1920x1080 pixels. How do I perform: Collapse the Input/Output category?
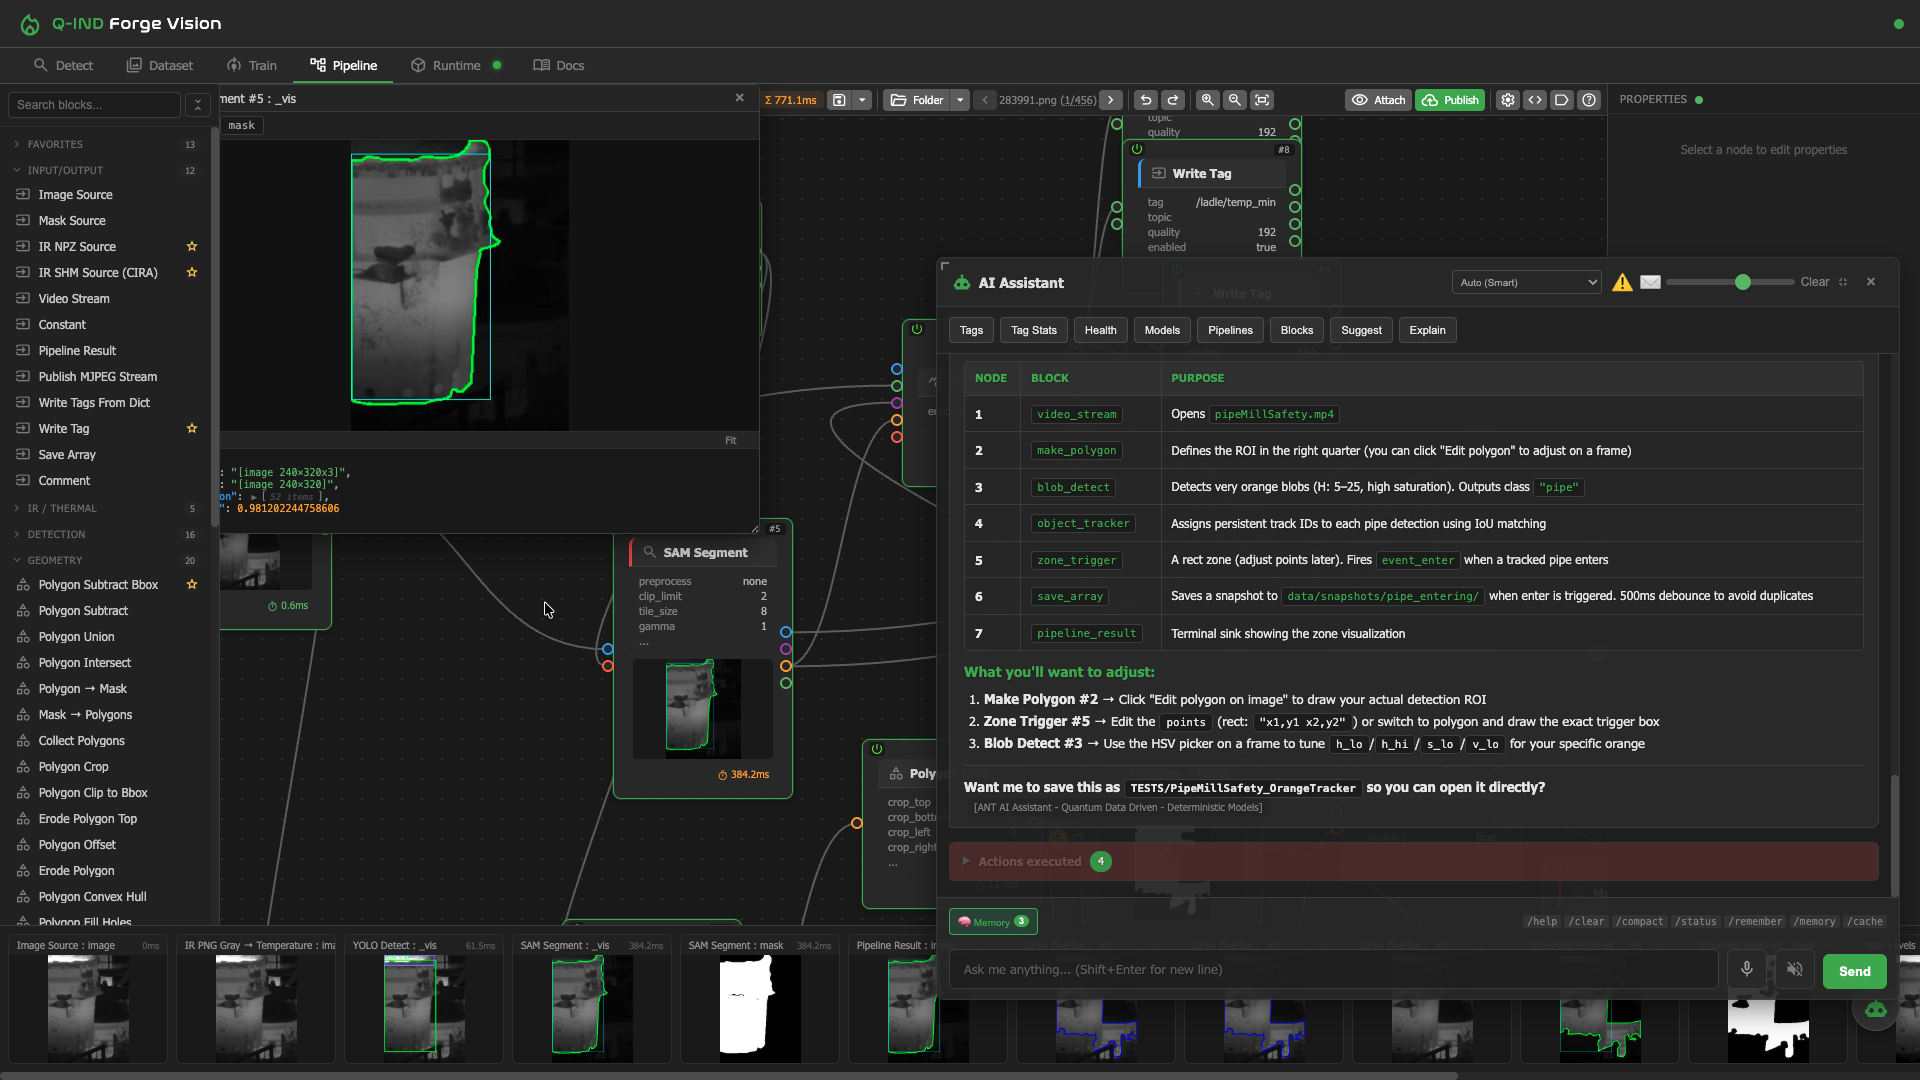coord(105,171)
